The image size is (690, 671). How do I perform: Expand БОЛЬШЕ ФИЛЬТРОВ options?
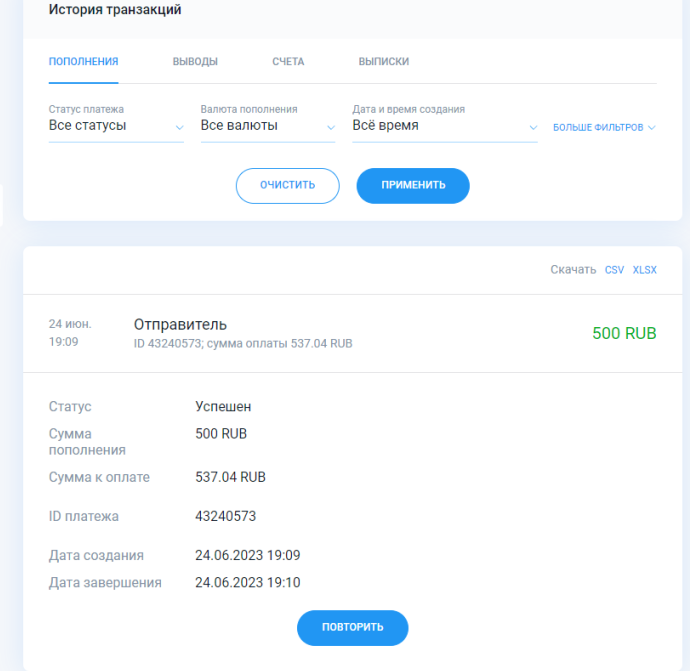pyautogui.click(x=604, y=128)
